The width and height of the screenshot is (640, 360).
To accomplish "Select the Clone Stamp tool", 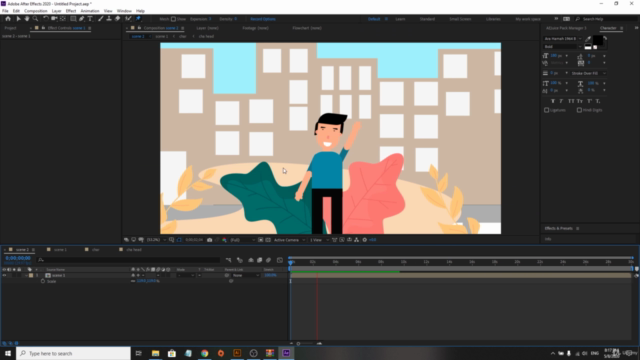I will point(109,19).
